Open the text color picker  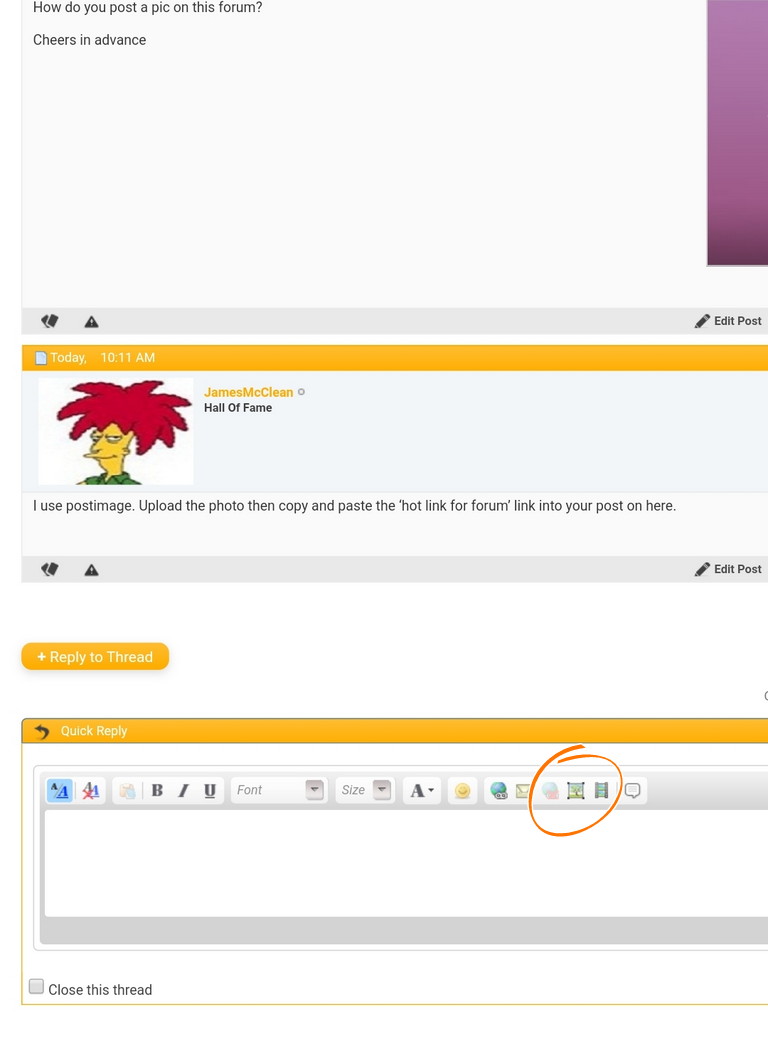[x=422, y=790]
